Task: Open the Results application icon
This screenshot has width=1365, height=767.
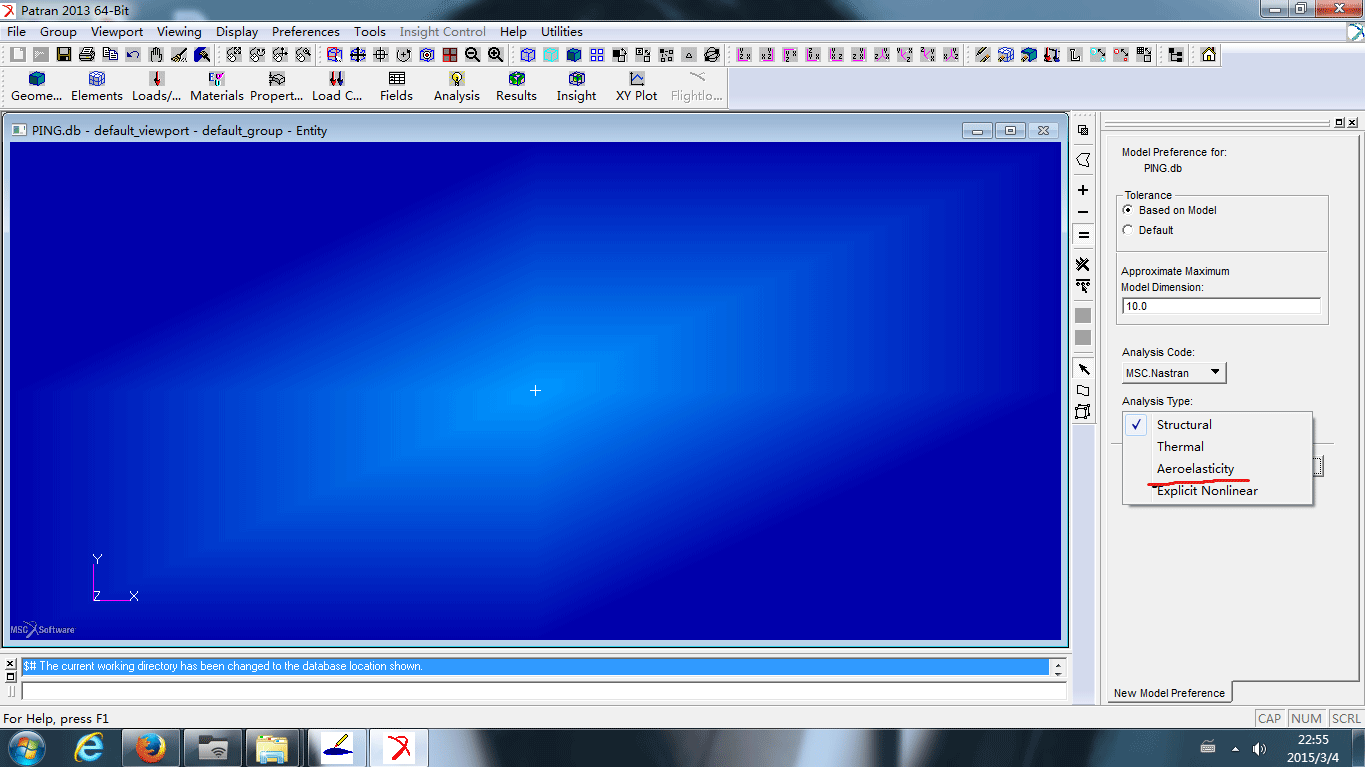Action: click(x=517, y=87)
